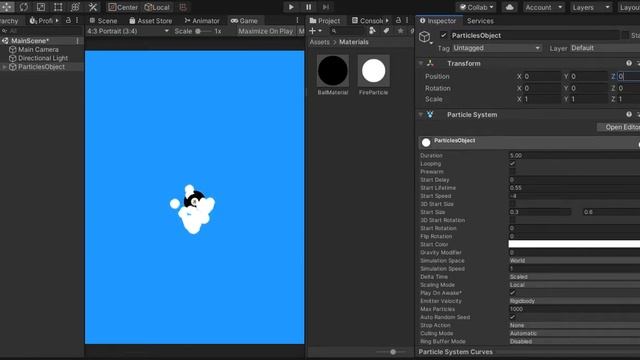640x360 pixels.
Task: Toggle grid snapping icon
Action: click(183, 7)
